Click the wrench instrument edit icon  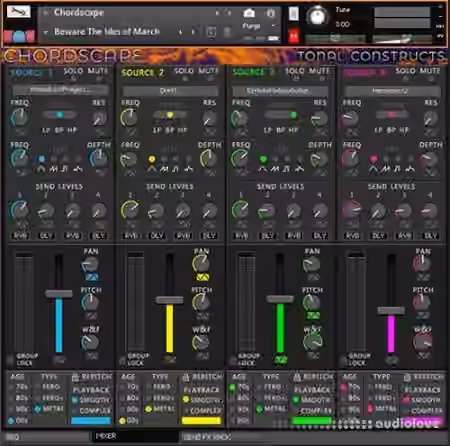19,12
